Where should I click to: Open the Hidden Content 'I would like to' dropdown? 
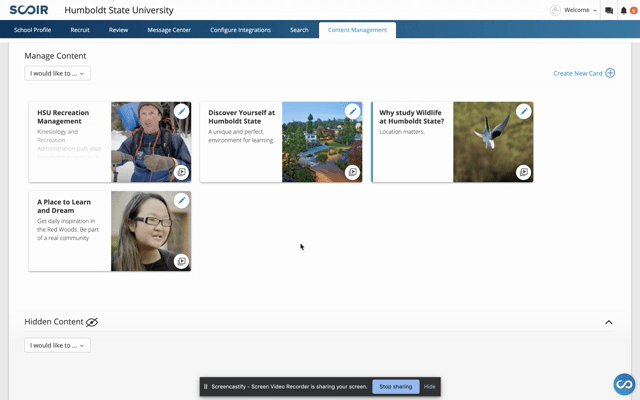58,345
